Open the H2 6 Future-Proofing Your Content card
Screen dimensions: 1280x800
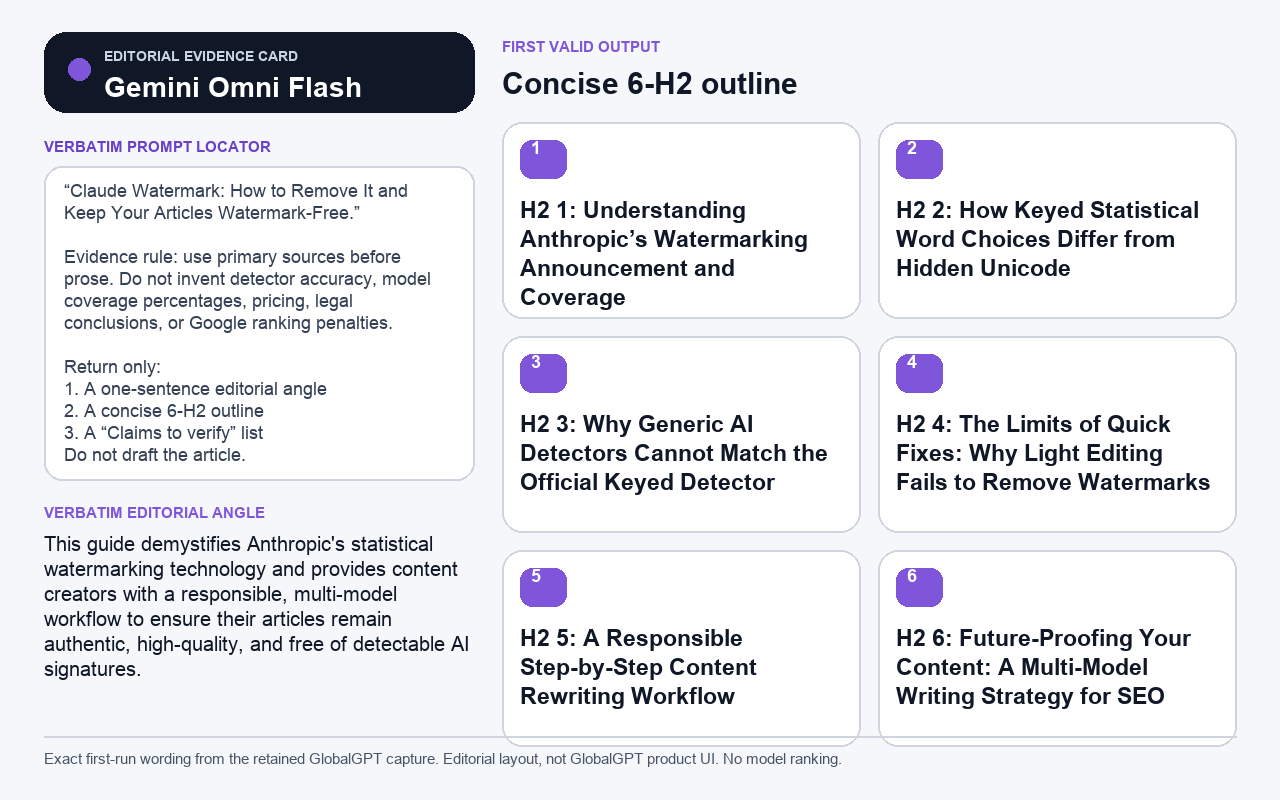coord(1057,648)
